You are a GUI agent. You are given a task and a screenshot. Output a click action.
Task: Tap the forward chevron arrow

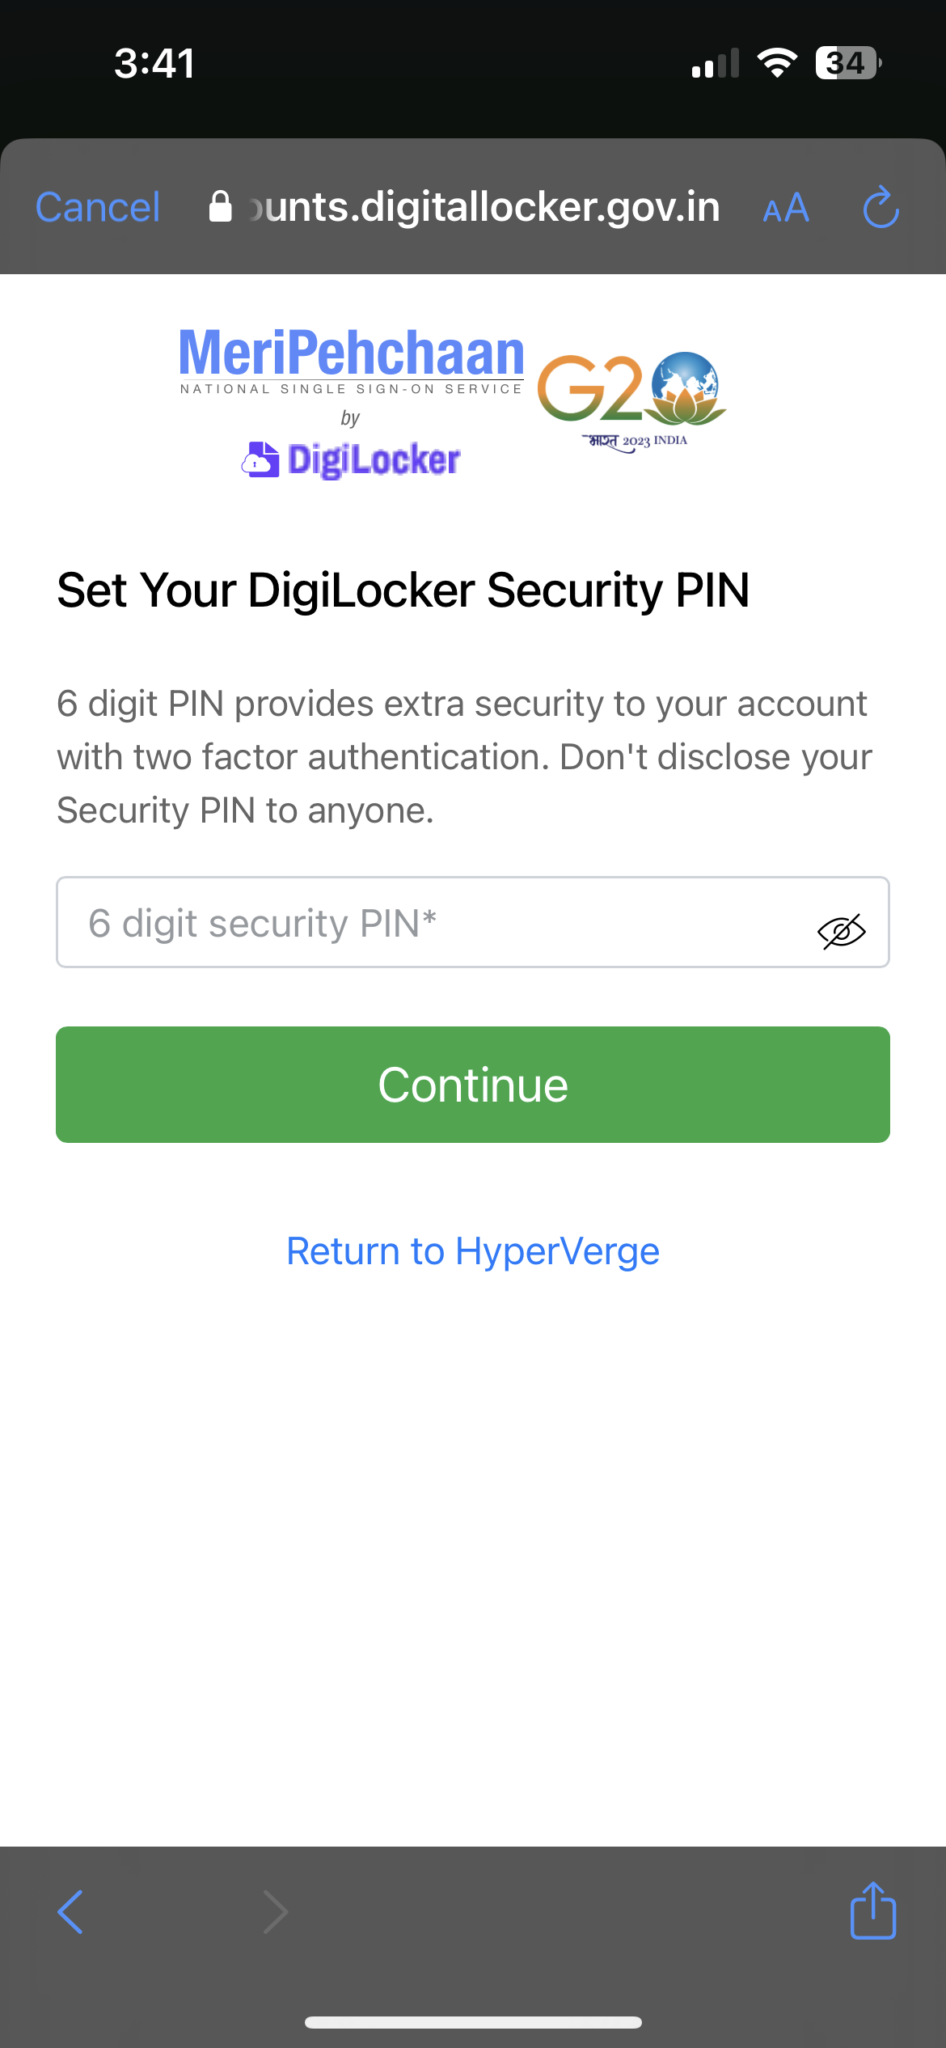(x=275, y=1912)
